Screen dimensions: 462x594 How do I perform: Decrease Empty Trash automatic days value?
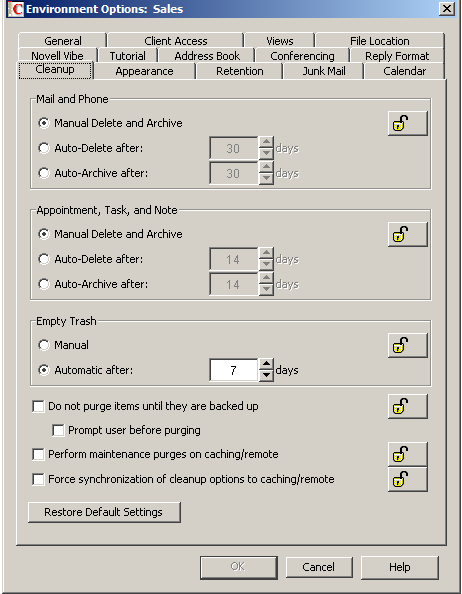266,375
